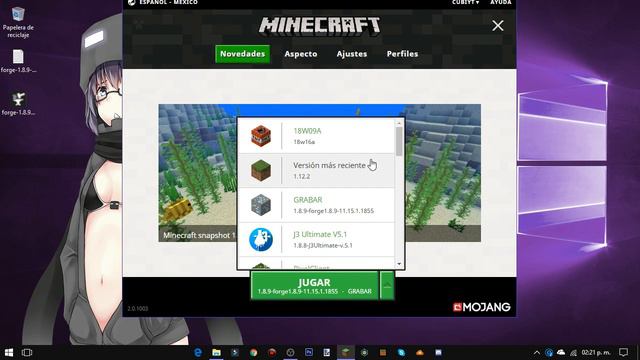Launch Microsoft Edge from the taskbar
The width and height of the screenshot is (640, 360).
(198, 352)
